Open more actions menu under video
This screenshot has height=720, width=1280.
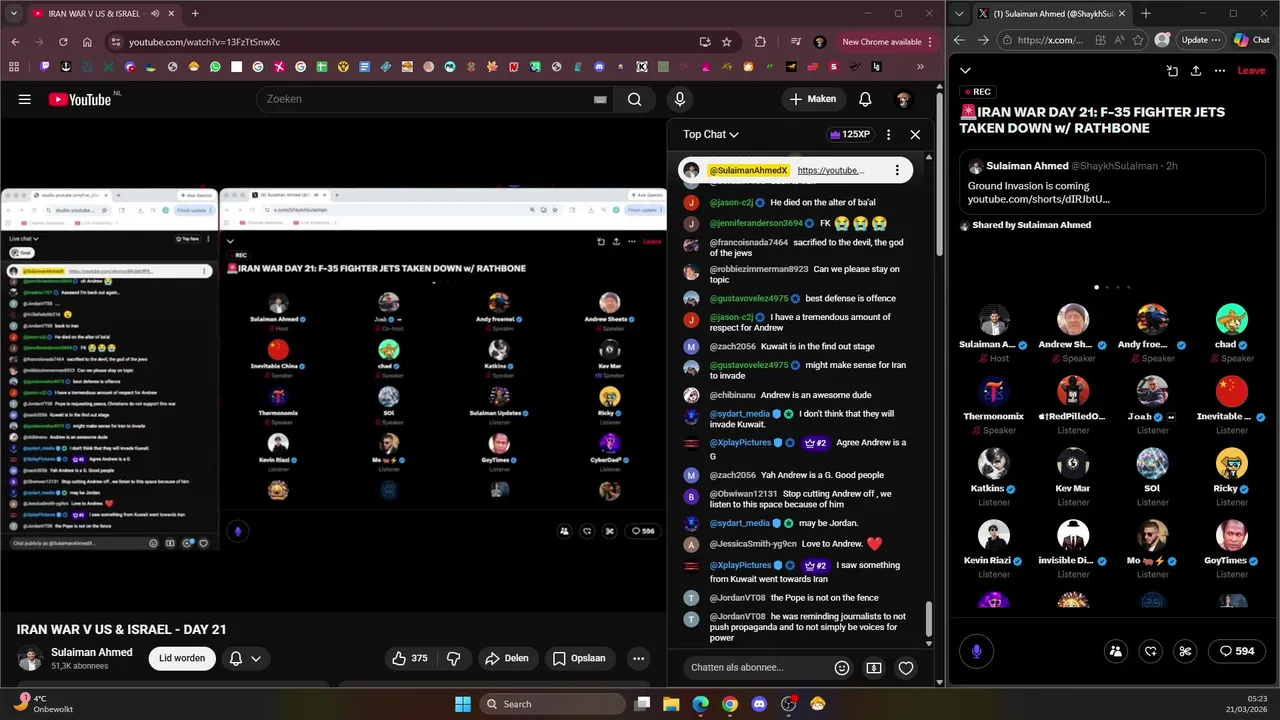click(x=638, y=658)
